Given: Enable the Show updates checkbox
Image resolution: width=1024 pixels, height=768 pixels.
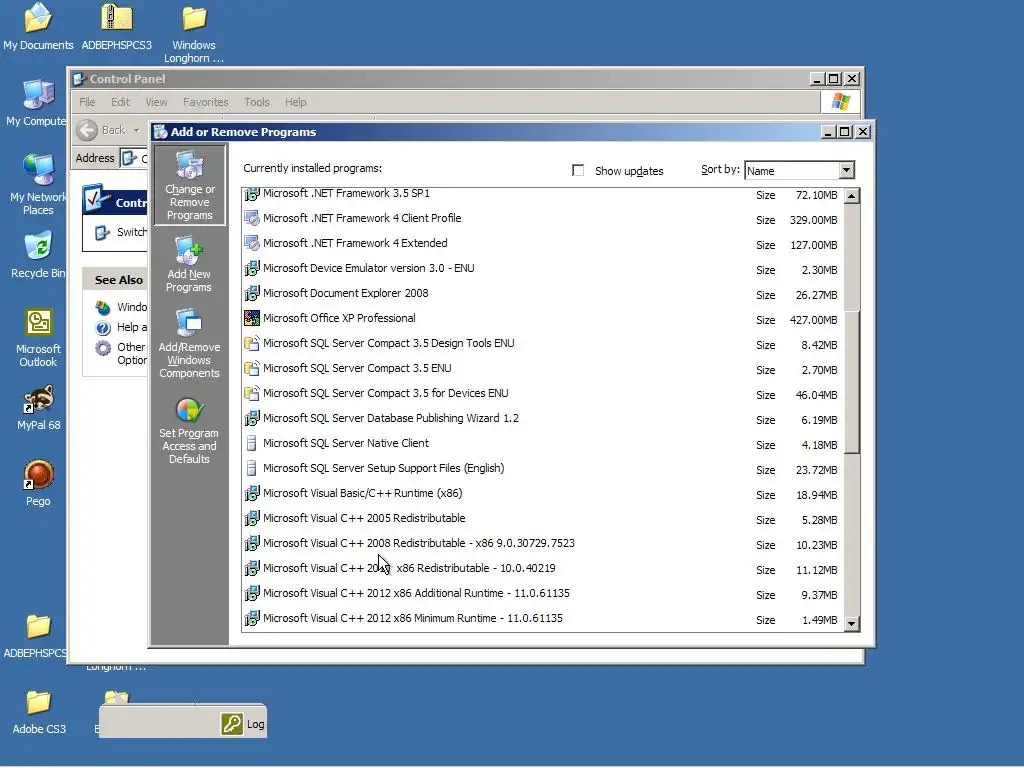Looking at the screenshot, I should 578,170.
